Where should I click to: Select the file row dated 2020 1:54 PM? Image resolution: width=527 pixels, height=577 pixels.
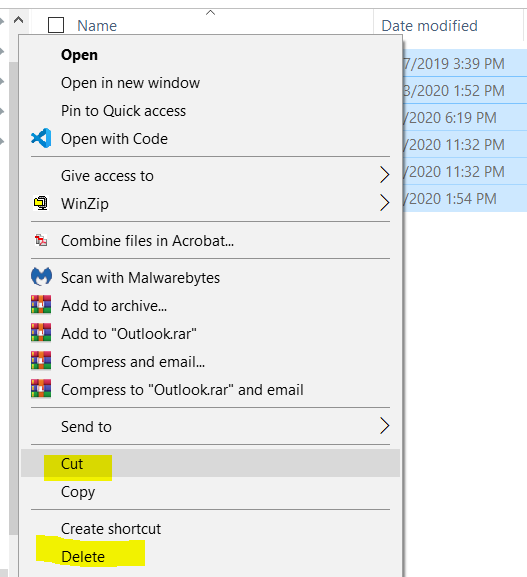[x=465, y=198]
